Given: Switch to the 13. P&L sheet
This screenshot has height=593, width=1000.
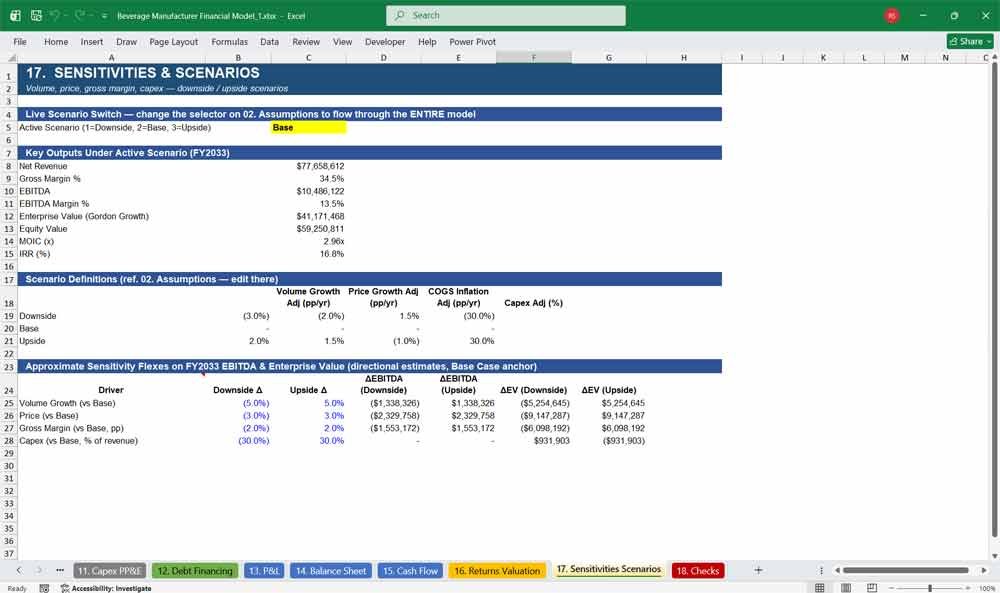Looking at the screenshot, I should point(264,571).
